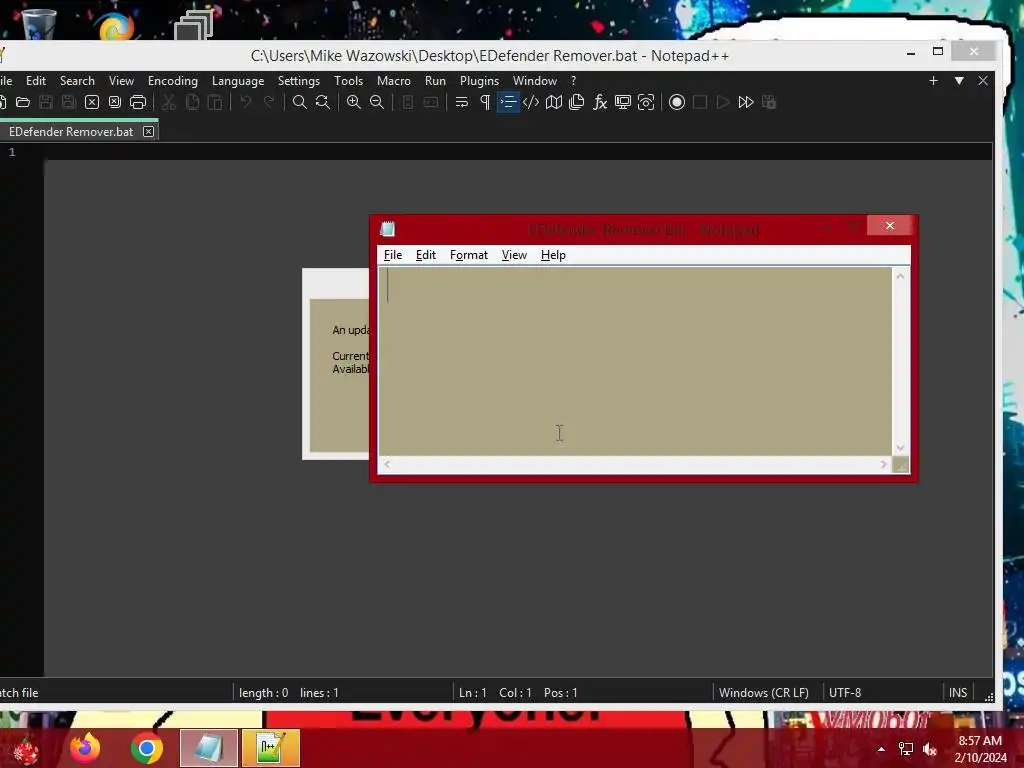Switch to Notepad++ taskbar button
The width and height of the screenshot is (1024, 768).
tap(271, 748)
